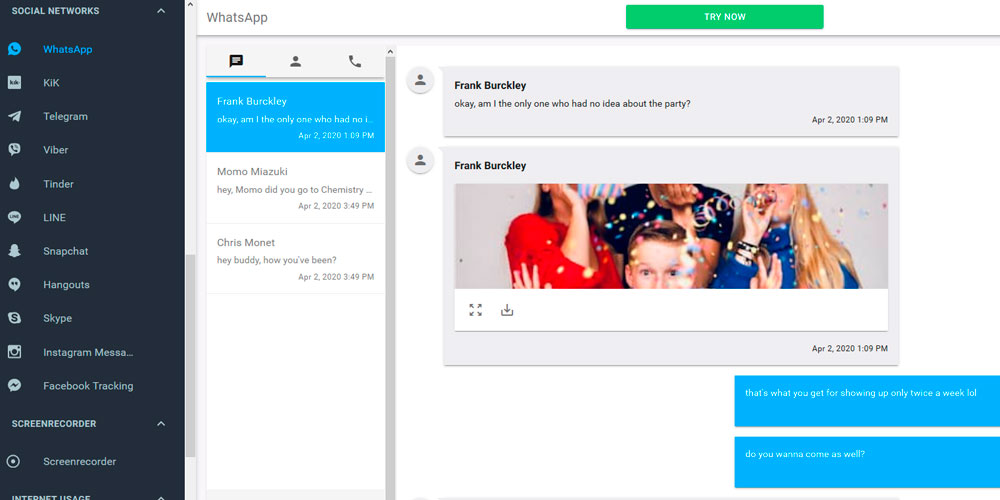Click "Apr 2, 2020 3:49 PM" in Chris Monet row
The width and height of the screenshot is (1000, 500).
point(336,277)
